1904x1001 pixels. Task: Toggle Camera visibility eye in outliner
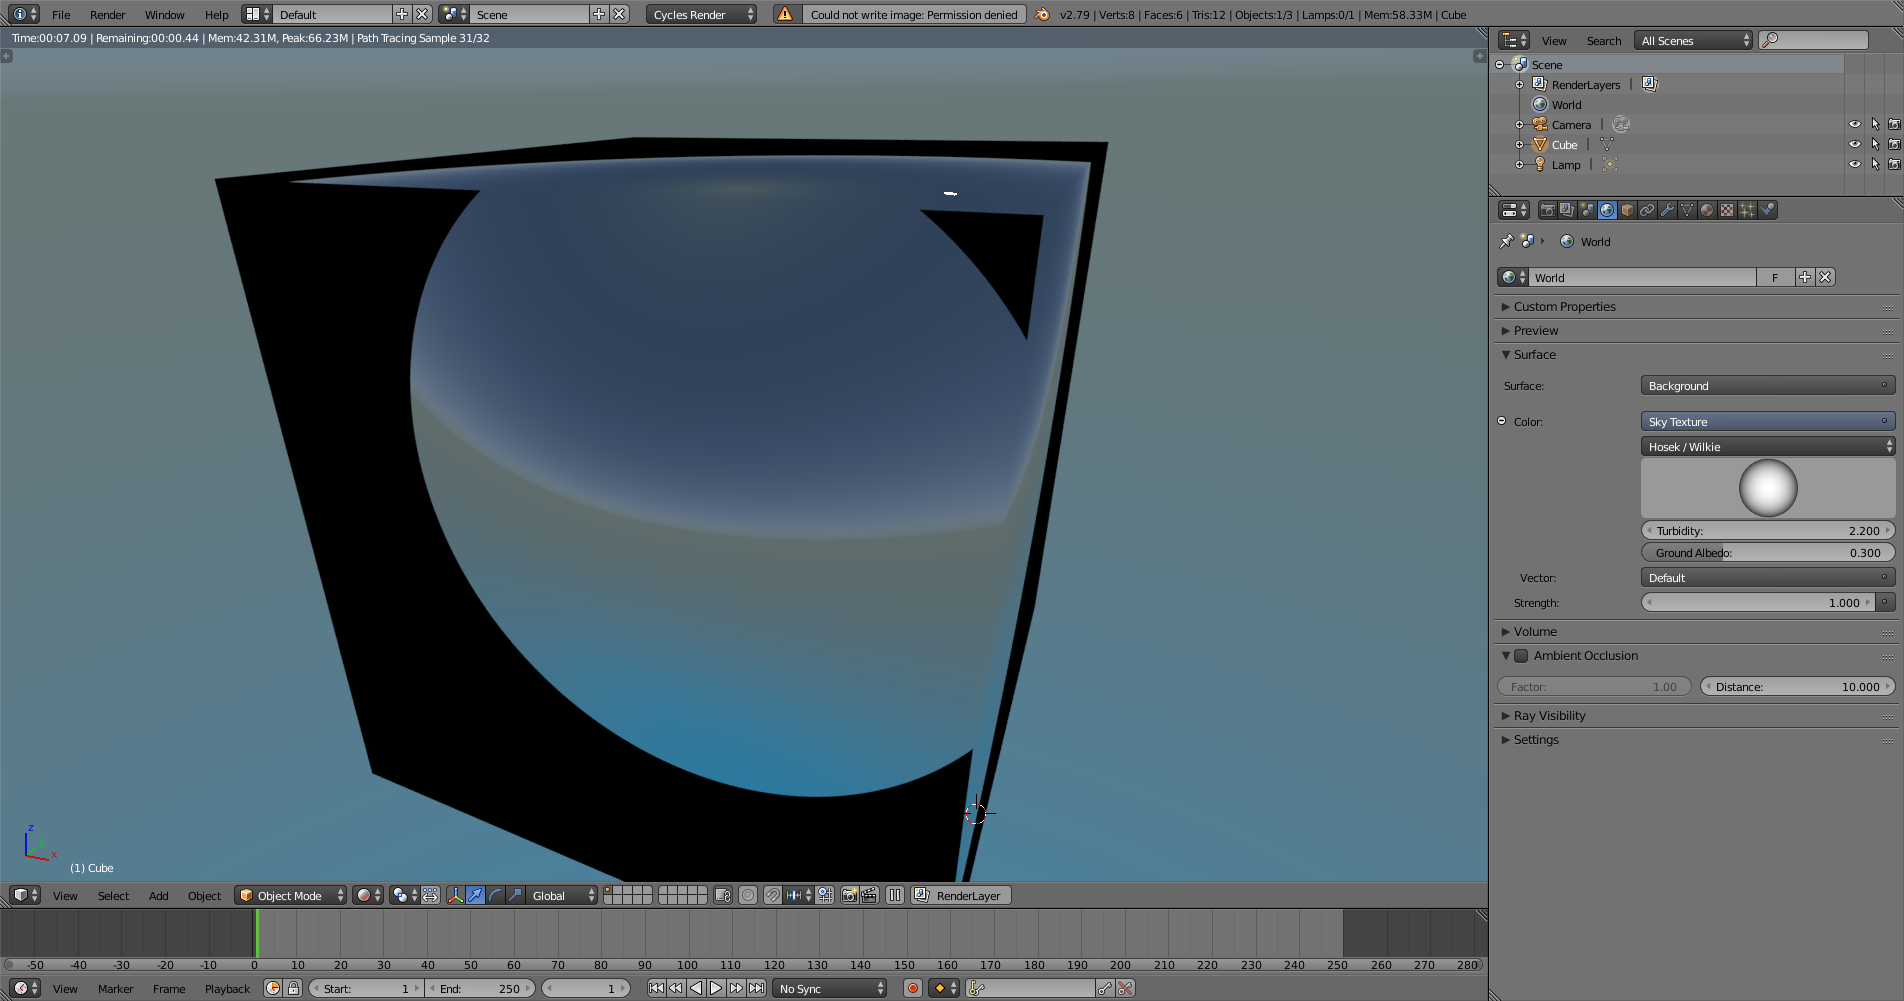click(1855, 125)
